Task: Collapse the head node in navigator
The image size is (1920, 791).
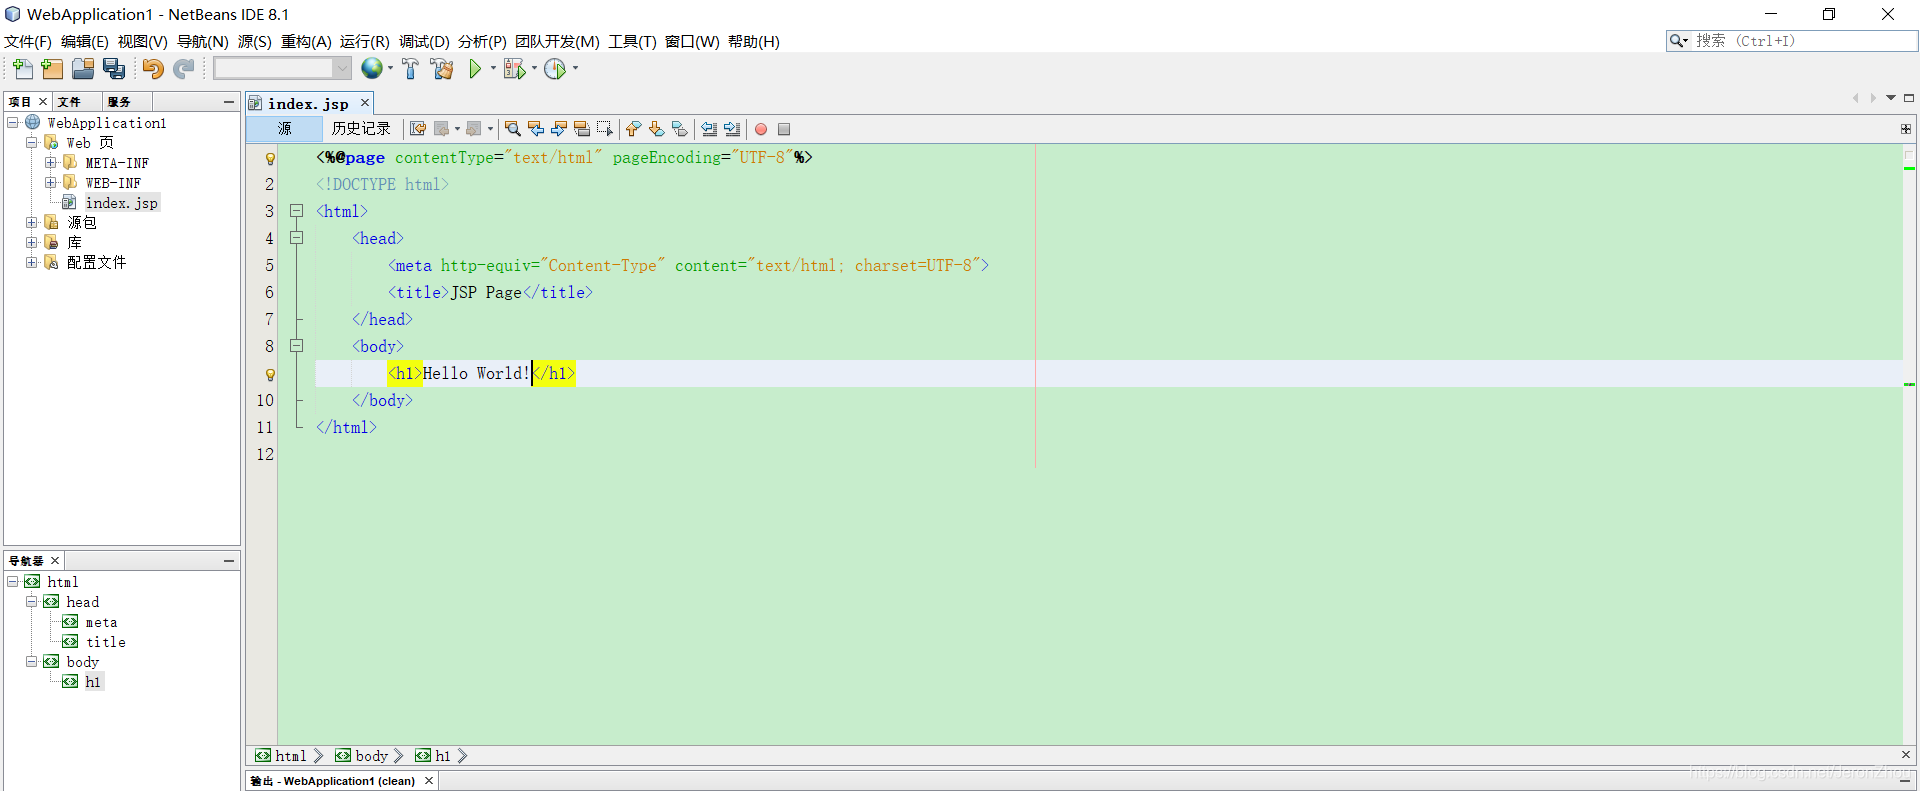Action: tap(31, 601)
